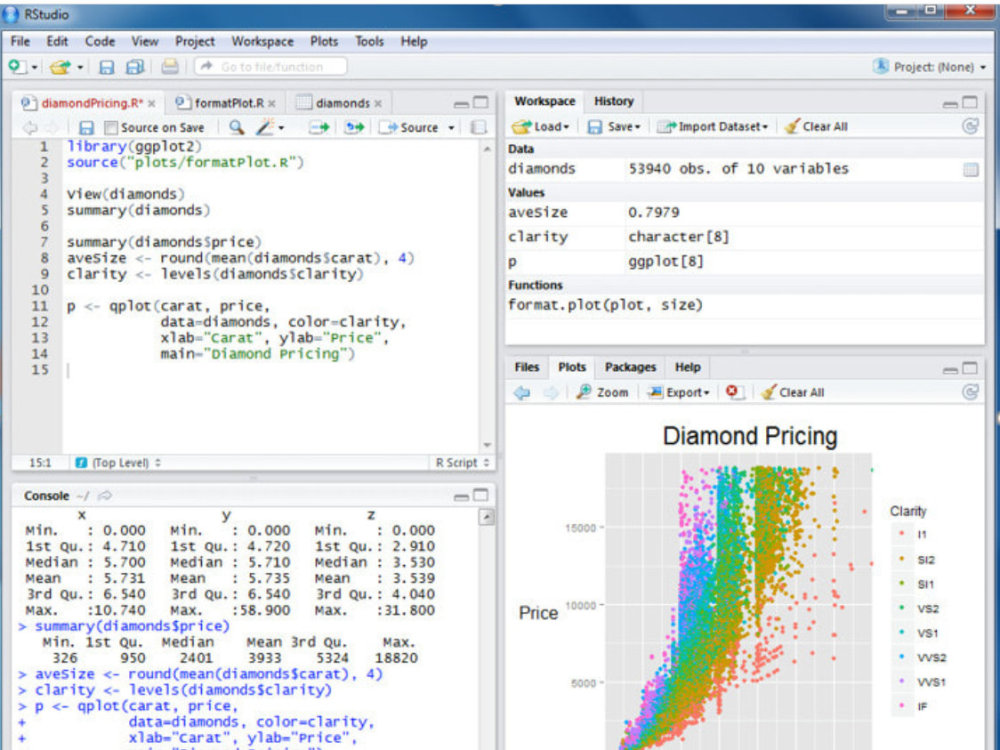This screenshot has width=1000, height=750.
Task: Click Clear All in the Plots pane
Action: pos(793,392)
